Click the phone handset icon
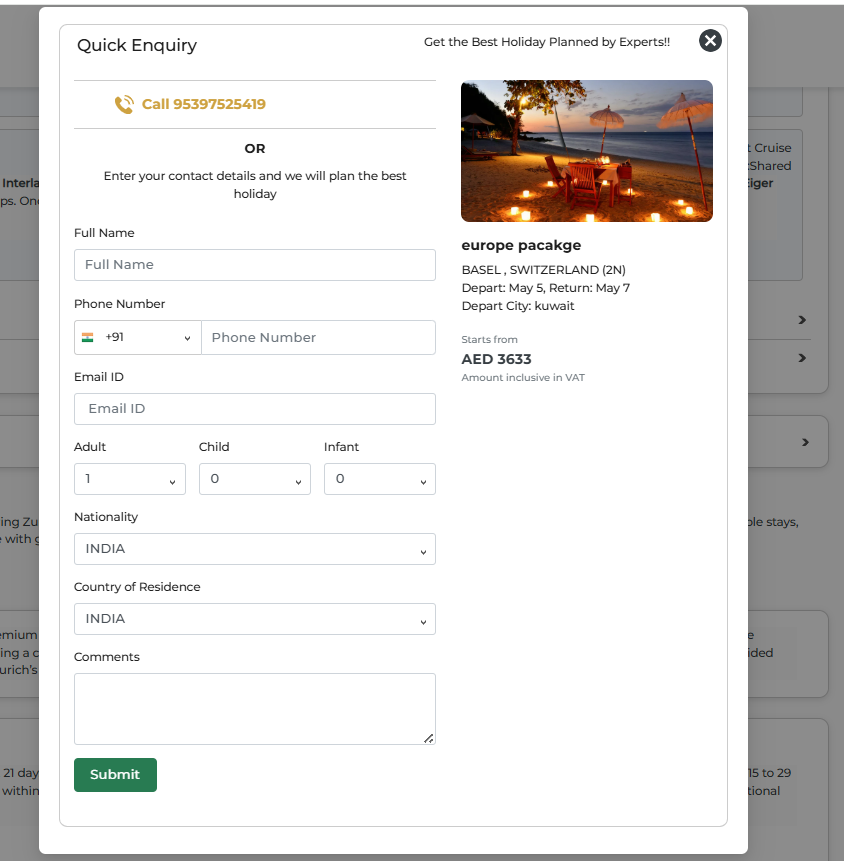The height and width of the screenshot is (861, 844). [124, 104]
